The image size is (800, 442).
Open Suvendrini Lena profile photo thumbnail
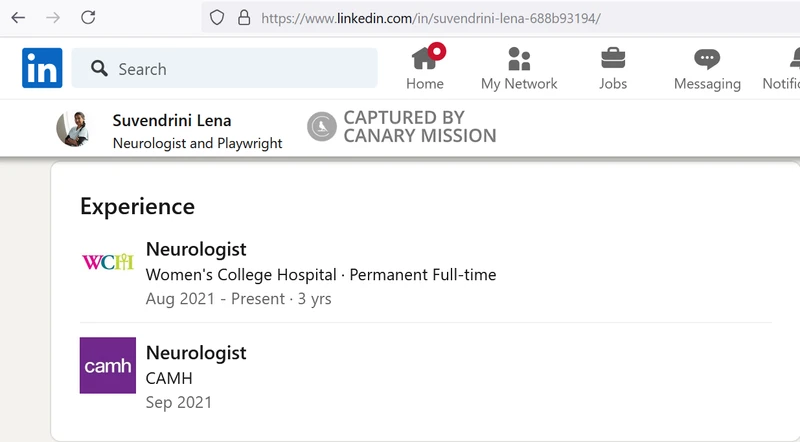[74, 129]
